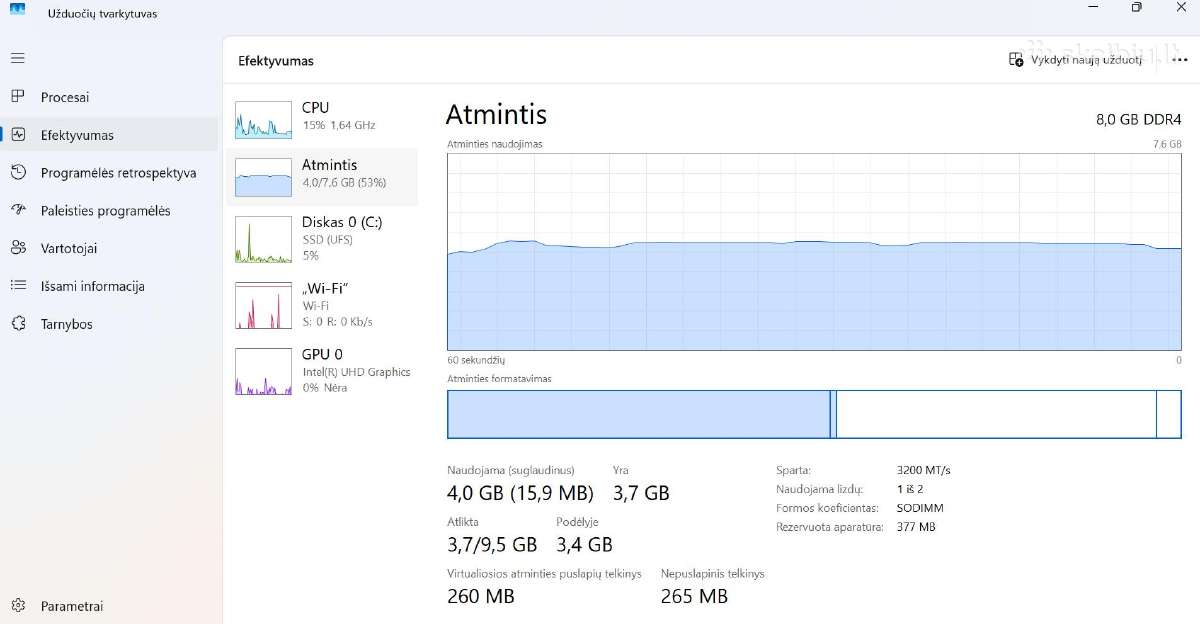Open Programėlės retrospektyva history icon
The height and width of the screenshot is (624, 1200).
(x=18, y=173)
